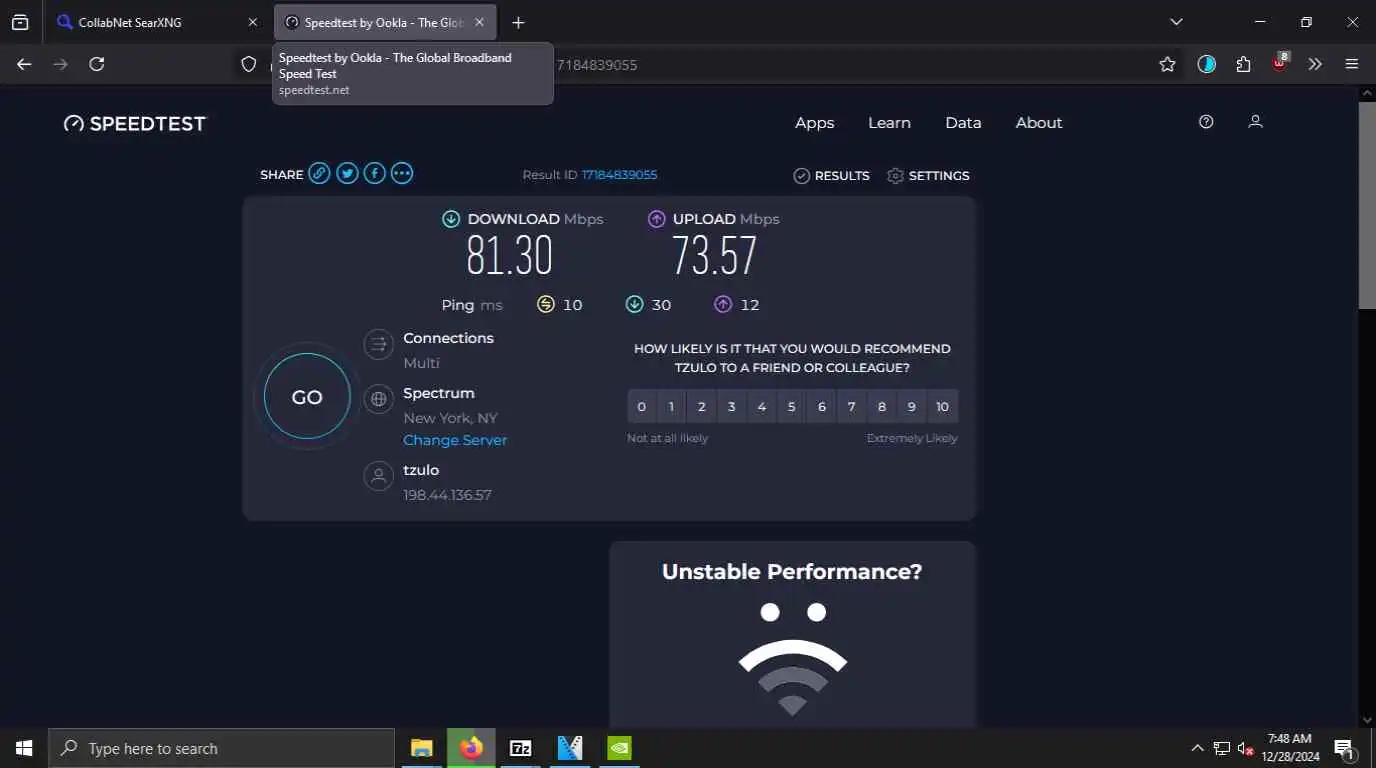Click the upload arrow icon
1376x768 pixels.
[x=657, y=219]
